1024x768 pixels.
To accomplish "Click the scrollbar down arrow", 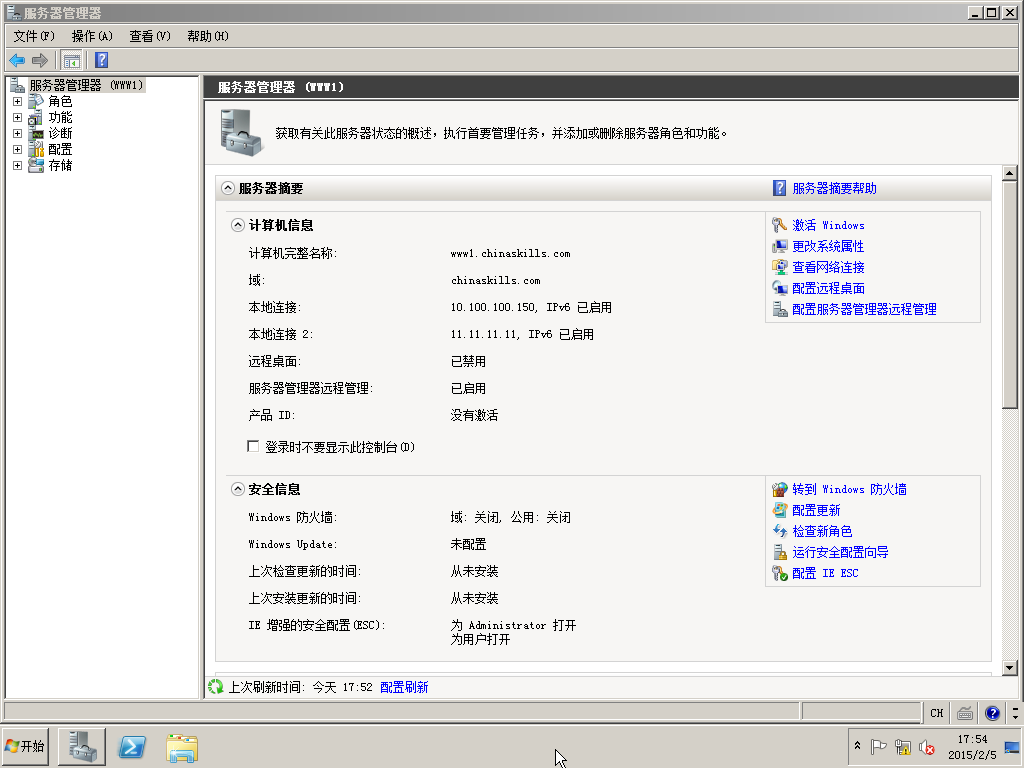I will point(1010,667).
